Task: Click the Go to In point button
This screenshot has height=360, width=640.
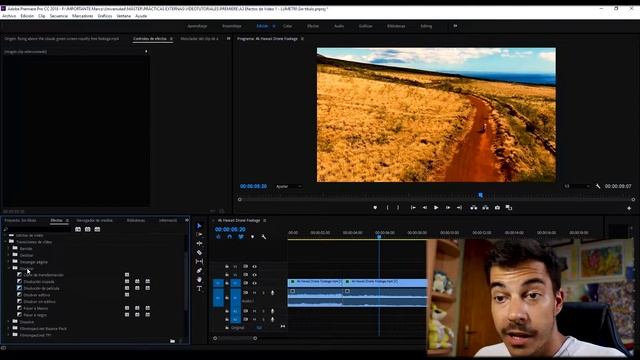Action: click(x=413, y=208)
